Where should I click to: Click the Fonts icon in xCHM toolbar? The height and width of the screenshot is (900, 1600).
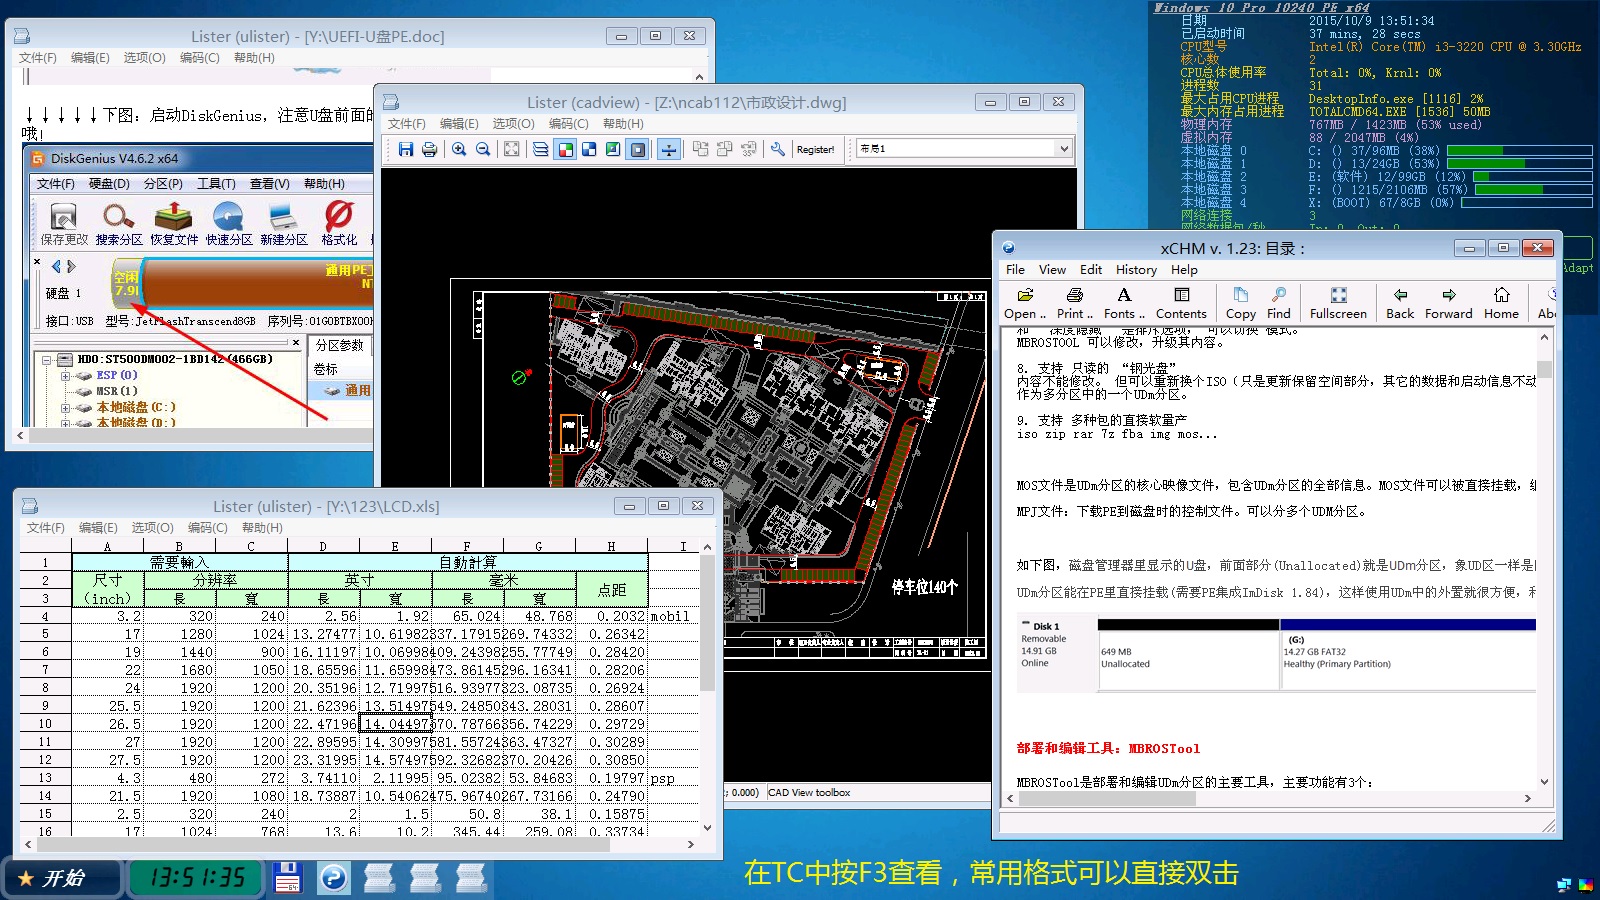click(1124, 303)
